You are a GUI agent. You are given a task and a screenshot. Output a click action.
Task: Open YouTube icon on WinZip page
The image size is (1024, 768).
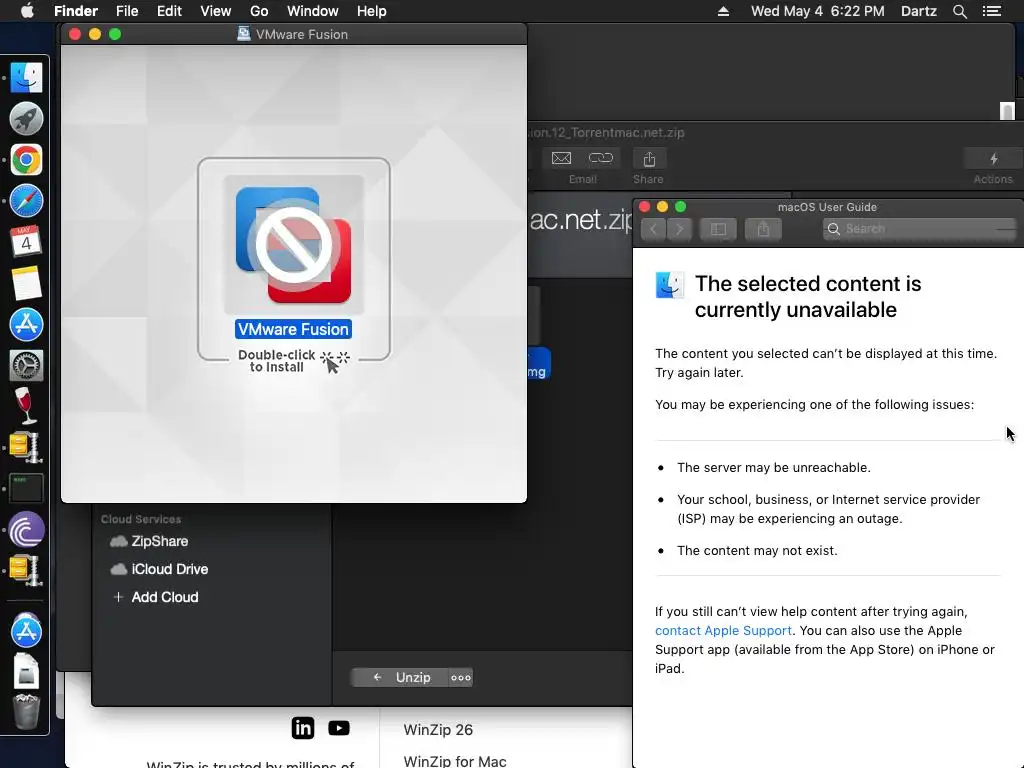click(338, 728)
